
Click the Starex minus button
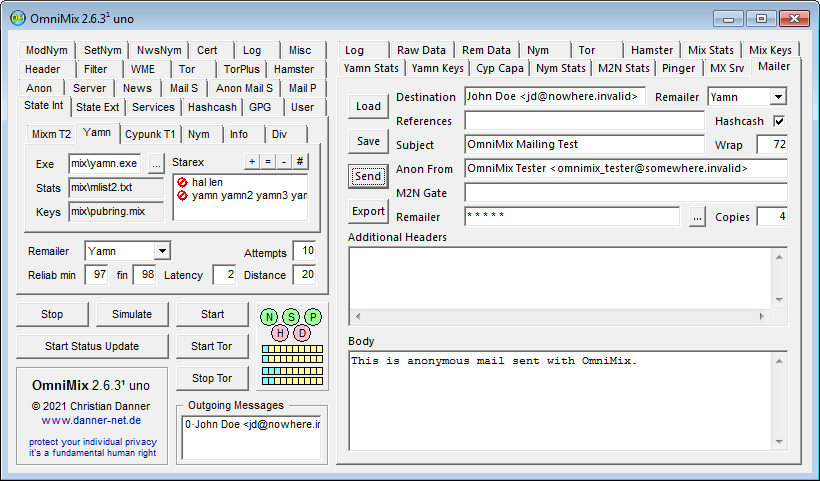[x=283, y=162]
